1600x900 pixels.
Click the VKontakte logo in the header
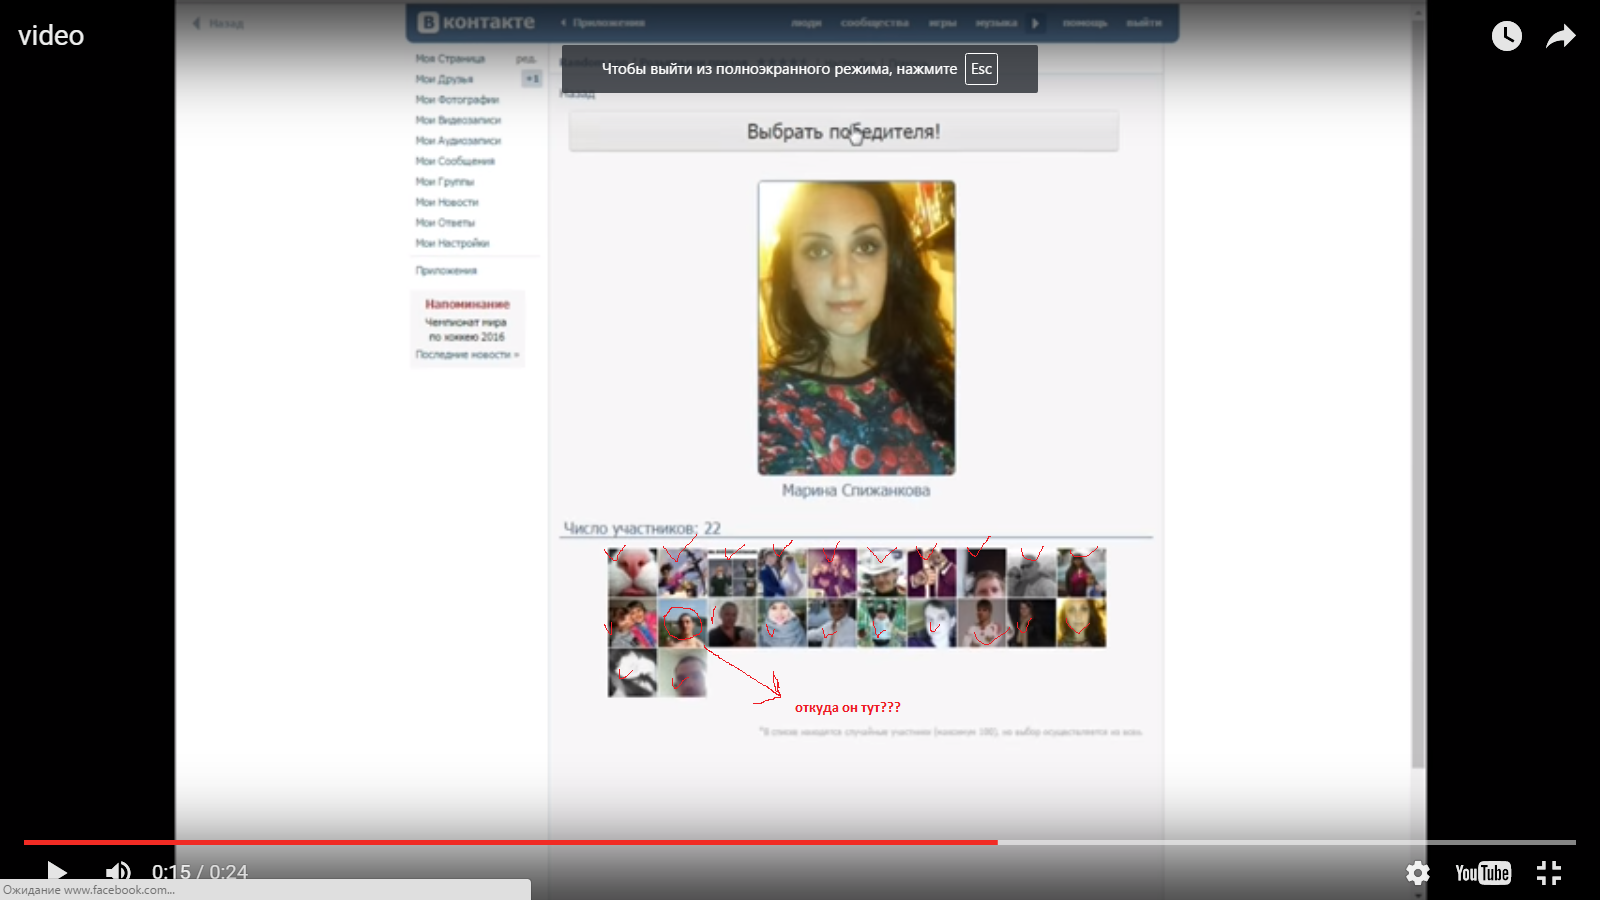point(477,22)
